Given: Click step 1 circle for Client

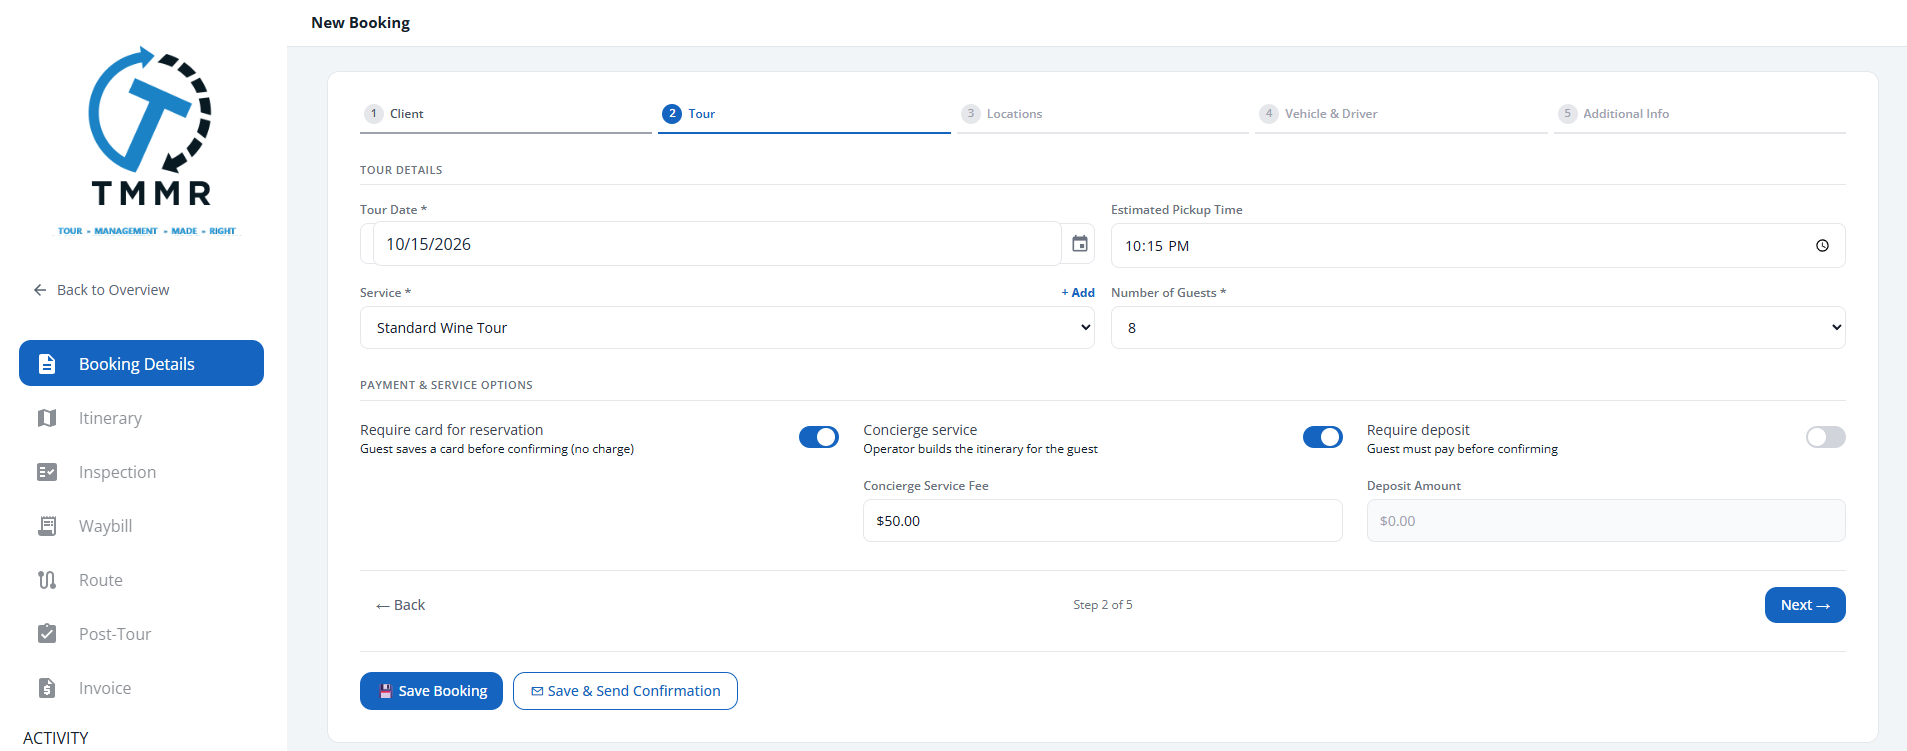Looking at the screenshot, I should pyautogui.click(x=374, y=114).
